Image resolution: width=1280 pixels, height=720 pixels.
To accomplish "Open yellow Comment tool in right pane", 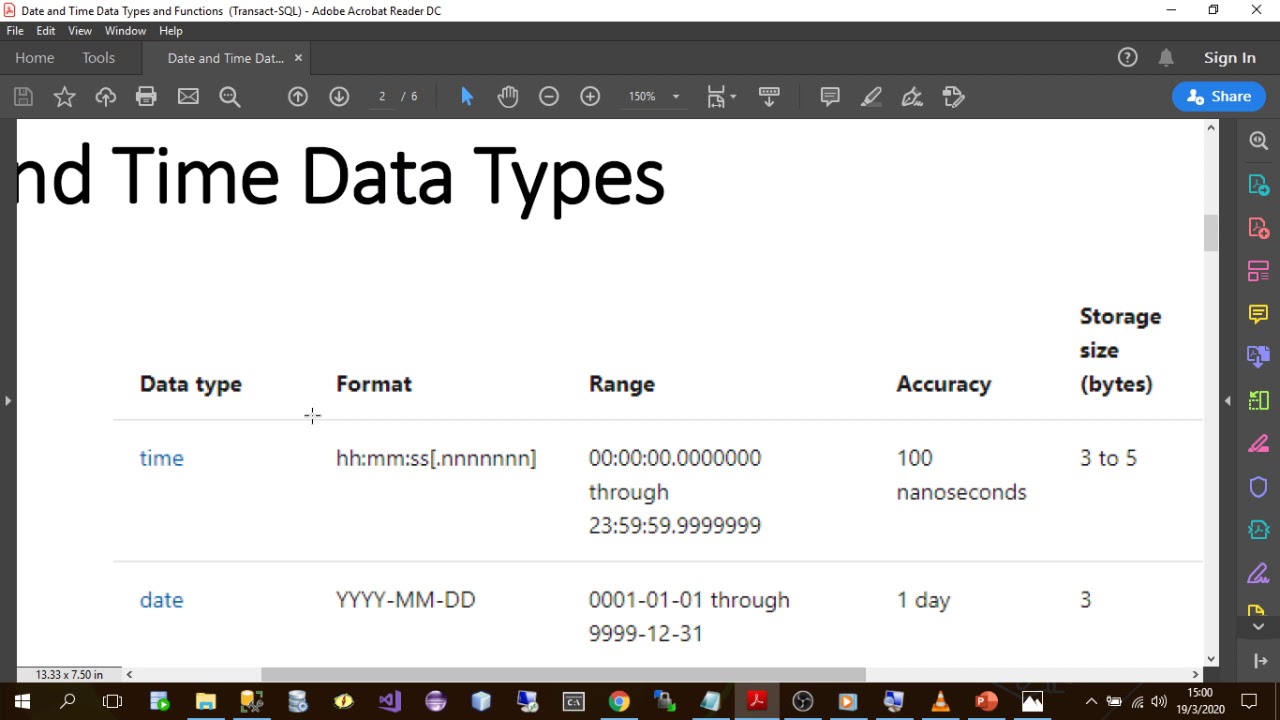I will (1259, 315).
